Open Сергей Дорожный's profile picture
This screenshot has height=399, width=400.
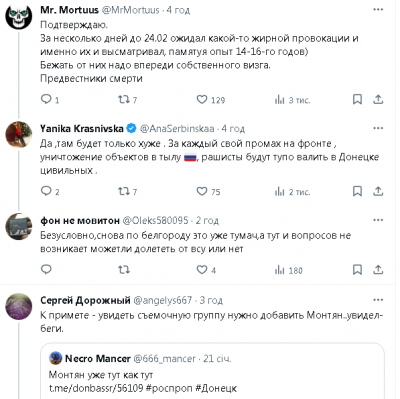coord(19,307)
